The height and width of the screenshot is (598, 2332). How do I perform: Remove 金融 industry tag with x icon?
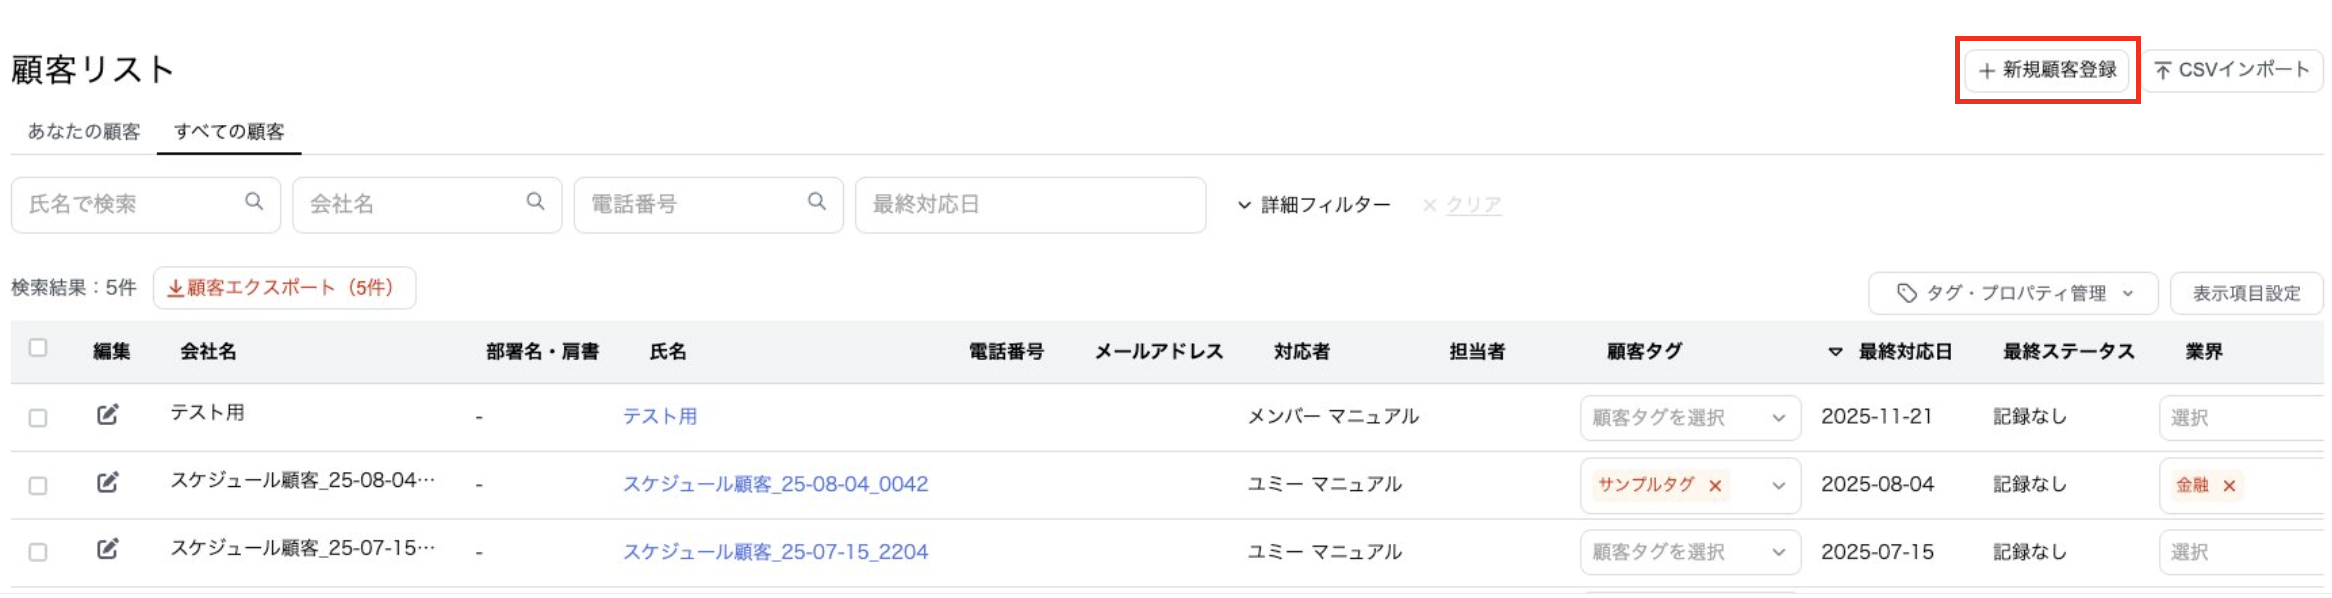[x=2229, y=486]
